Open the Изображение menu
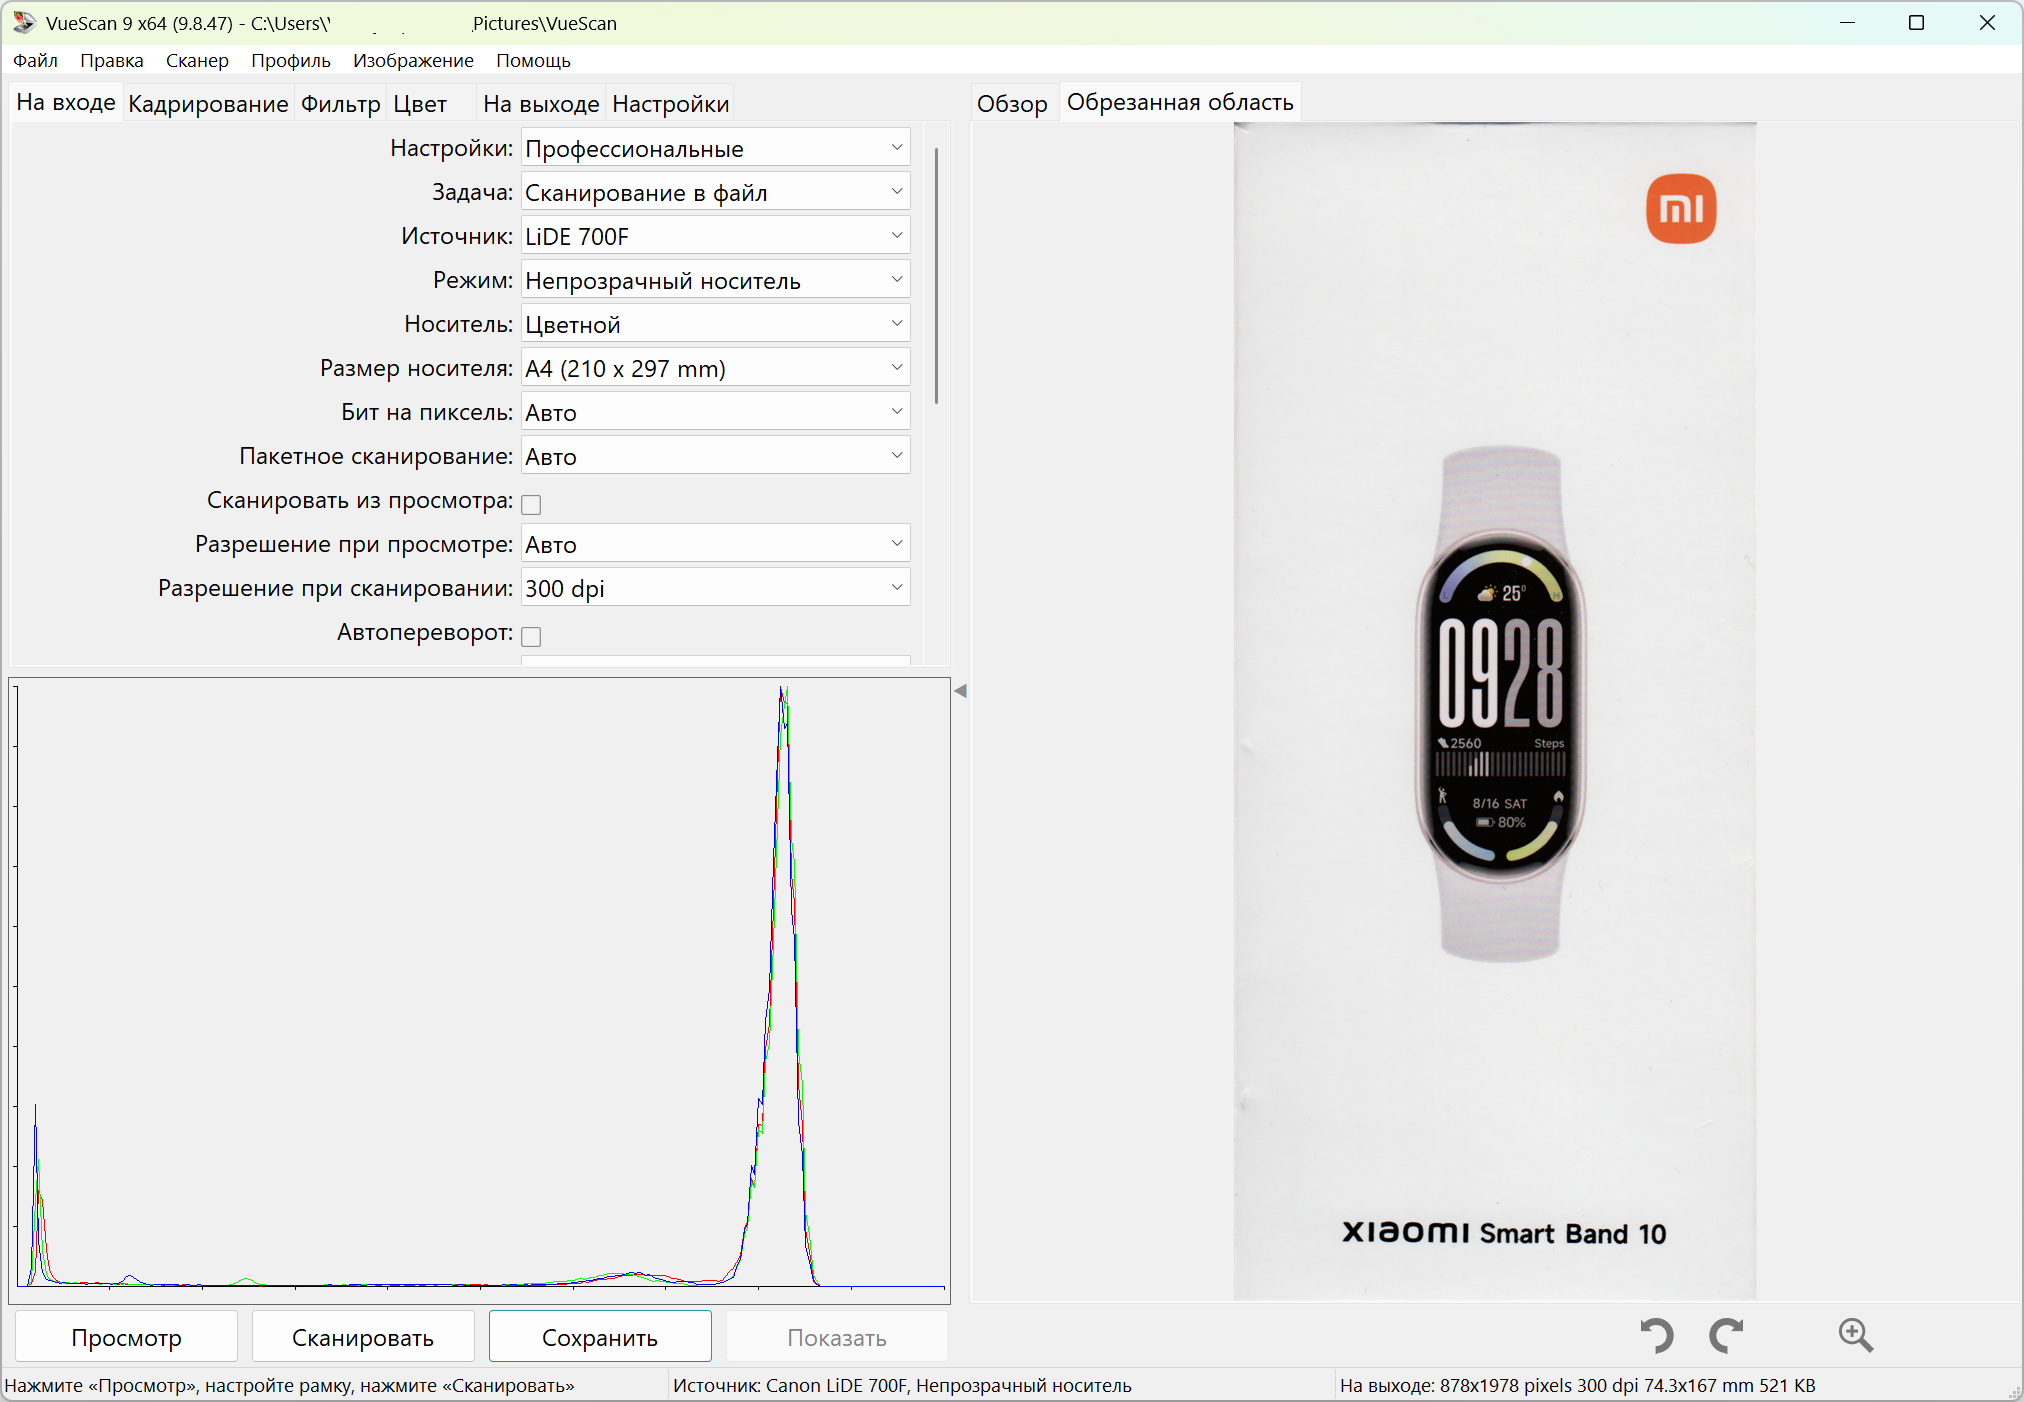 [413, 60]
